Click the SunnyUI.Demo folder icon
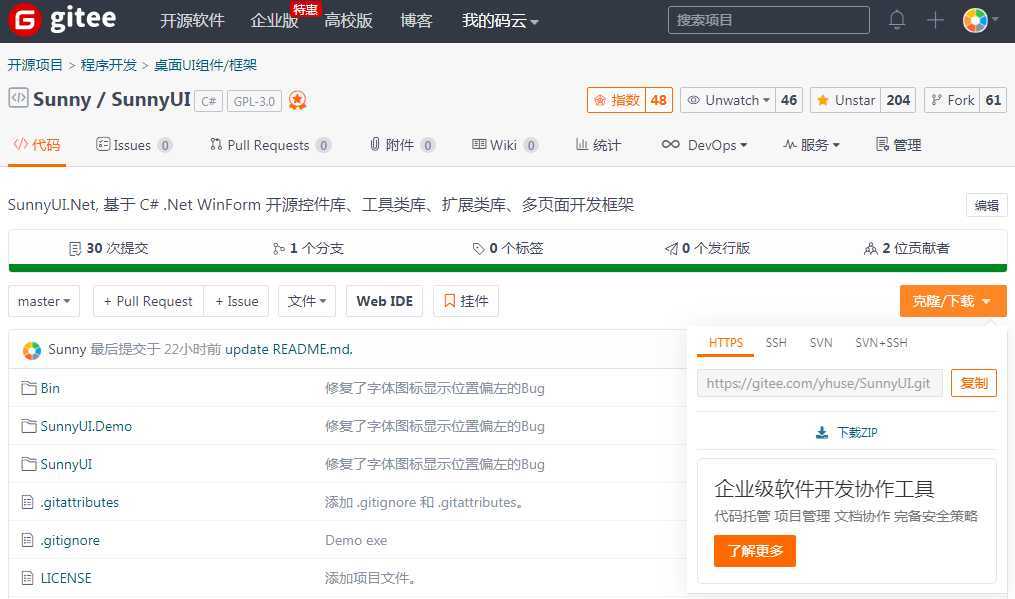This screenshot has width=1015, height=599. (x=28, y=426)
